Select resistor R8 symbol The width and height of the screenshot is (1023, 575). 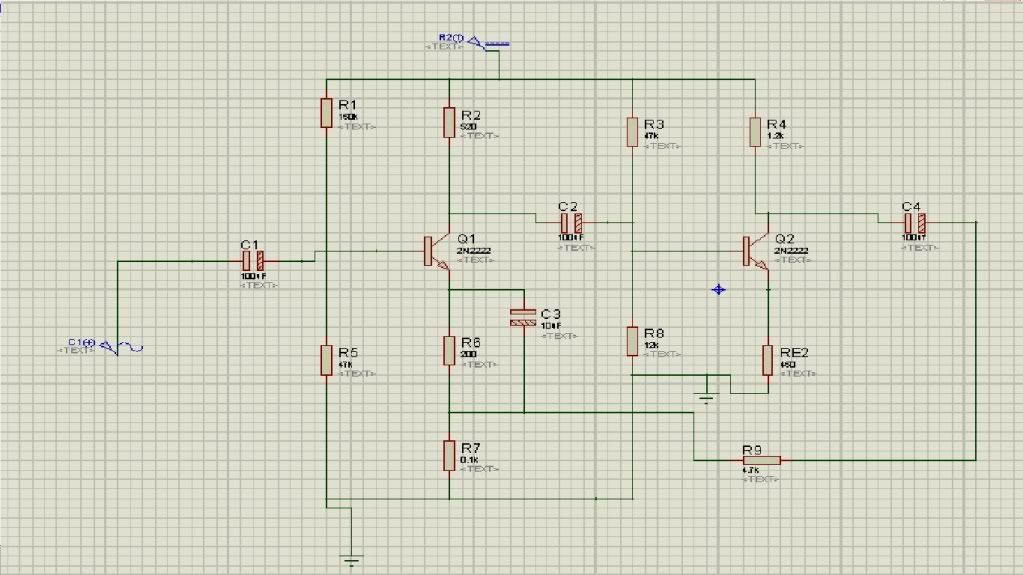(632, 341)
